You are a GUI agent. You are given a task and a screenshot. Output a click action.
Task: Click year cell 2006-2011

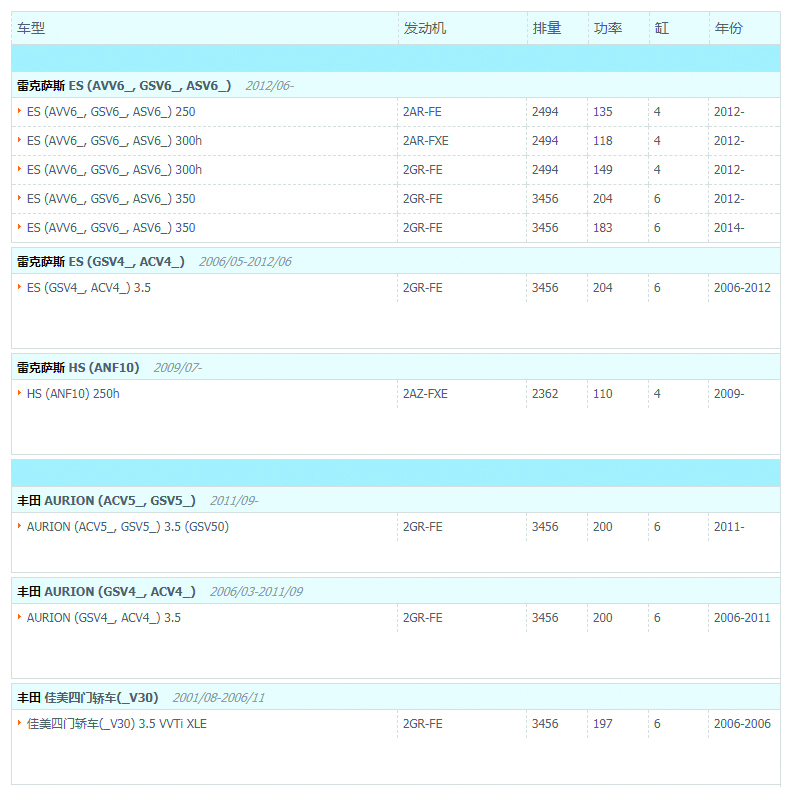pos(742,618)
